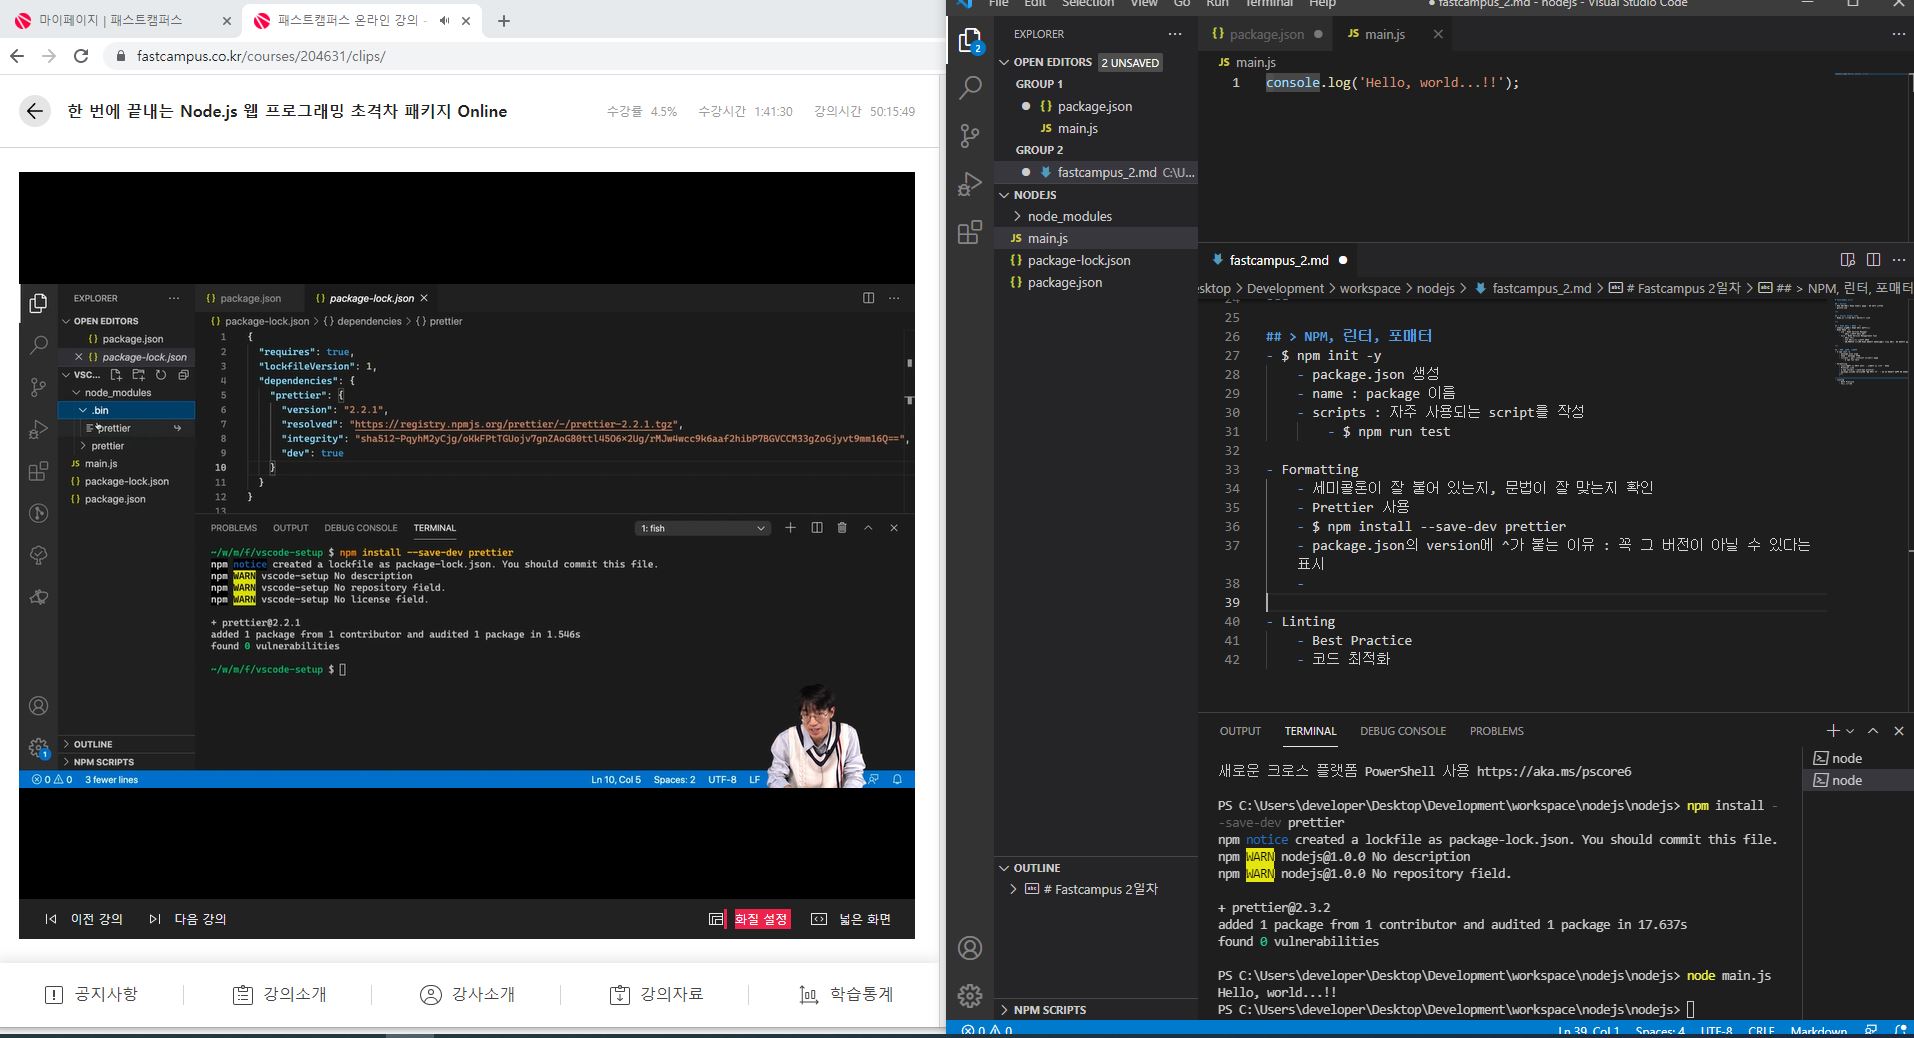
Task: Create a new terminal with plus icon
Action: (x=1833, y=731)
